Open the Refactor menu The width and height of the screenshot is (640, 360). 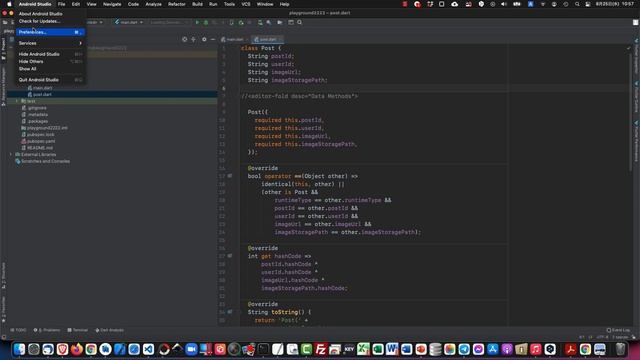point(177,4)
